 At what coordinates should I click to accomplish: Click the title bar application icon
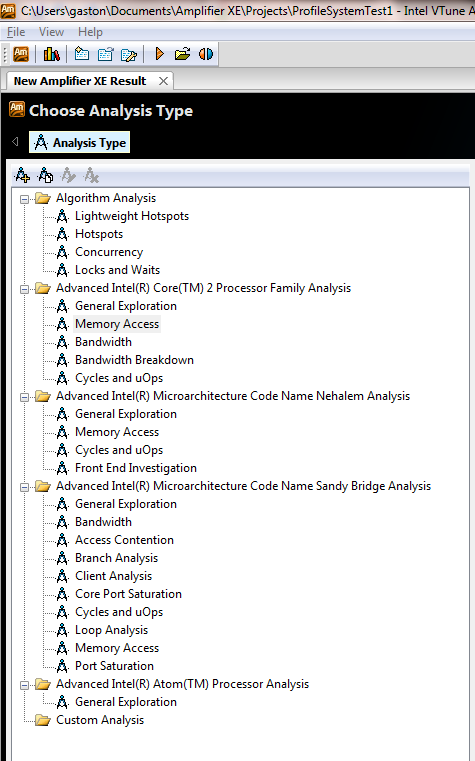pos(8,10)
